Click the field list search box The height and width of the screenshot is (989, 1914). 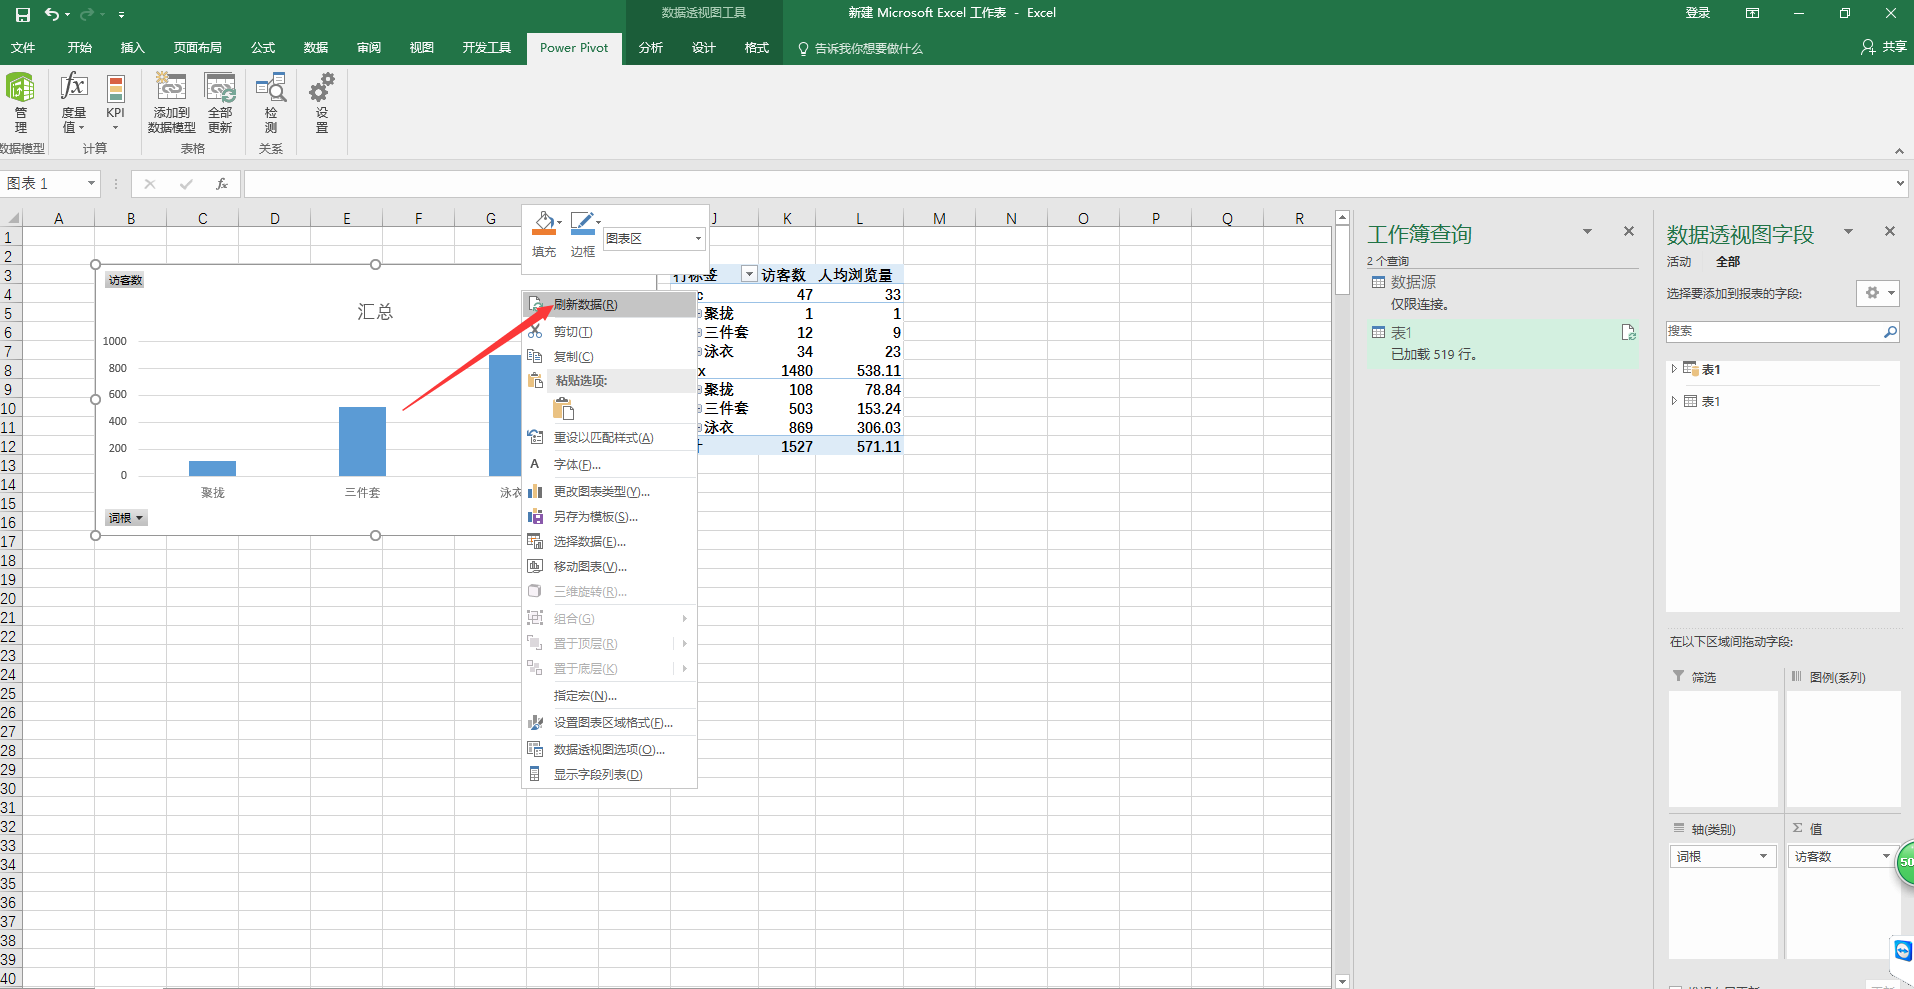pyautogui.click(x=1773, y=331)
